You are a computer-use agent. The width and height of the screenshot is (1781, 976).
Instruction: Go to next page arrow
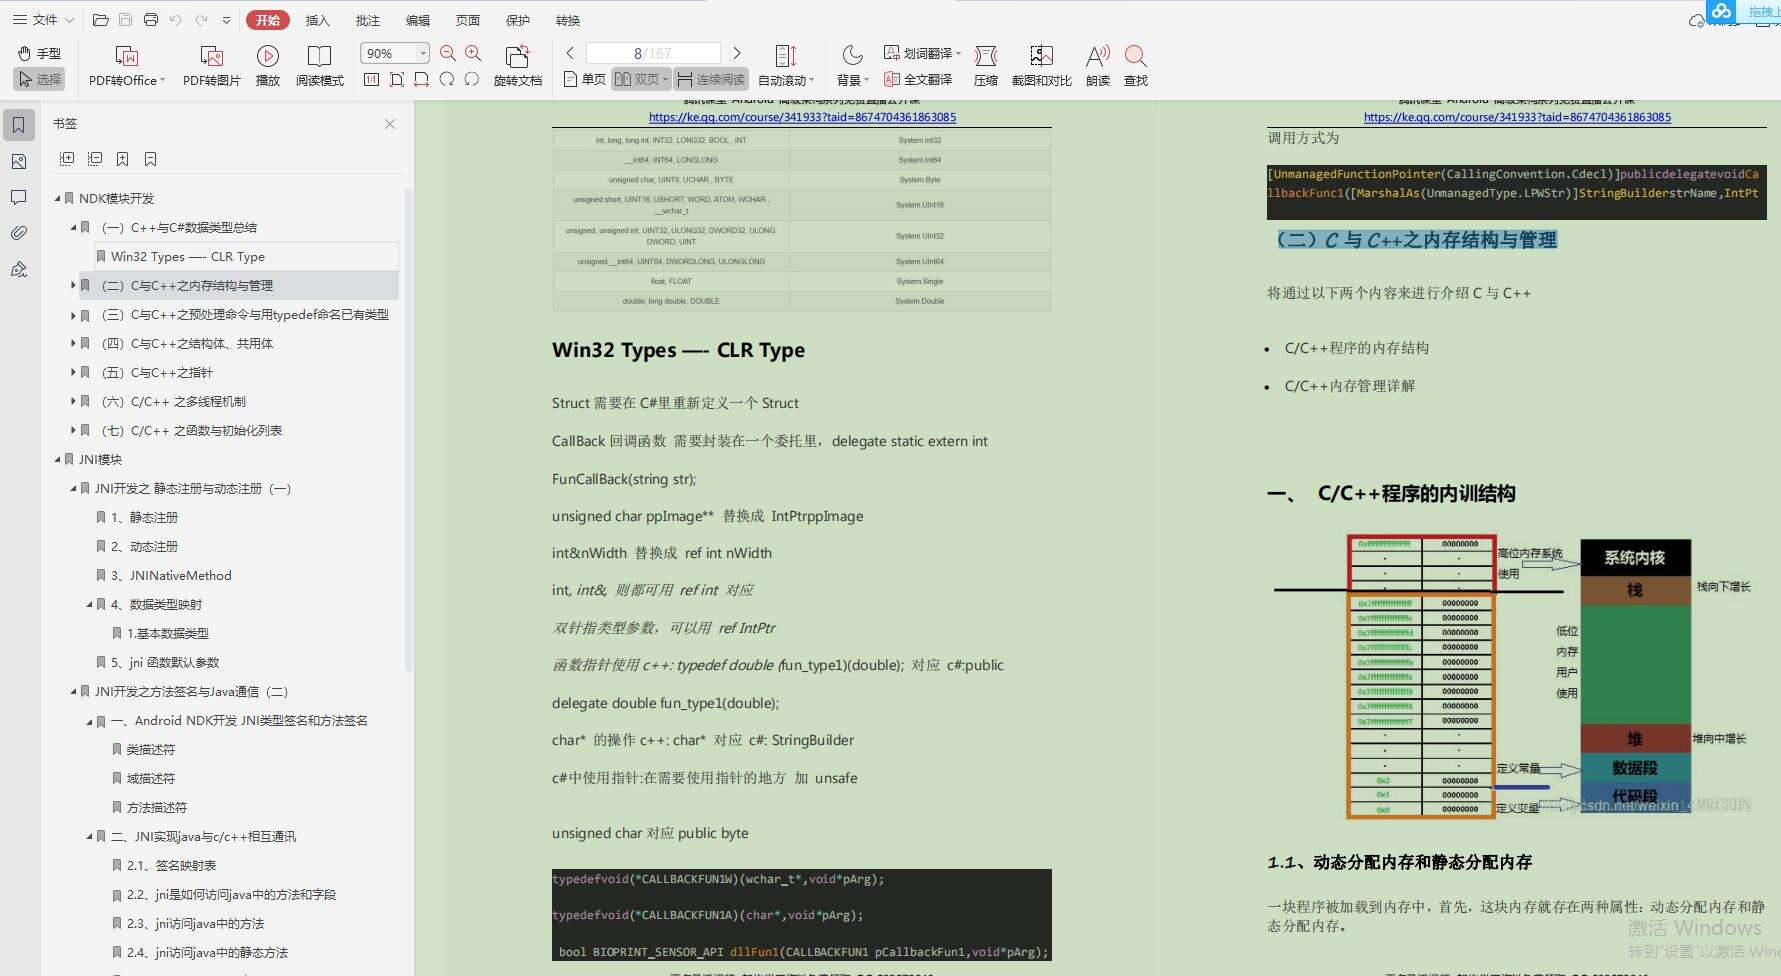click(x=737, y=53)
